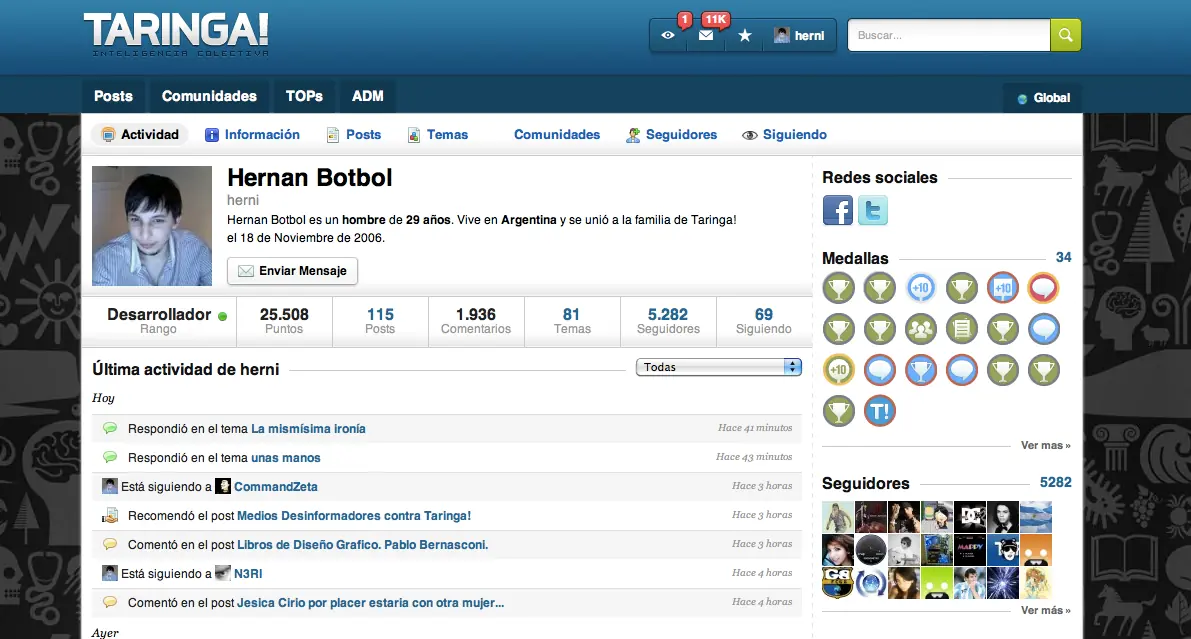Image resolution: width=1191 pixels, height=639 pixels.
Task: Click Hernan Botbol's profile photo
Action: pyautogui.click(x=152, y=226)
